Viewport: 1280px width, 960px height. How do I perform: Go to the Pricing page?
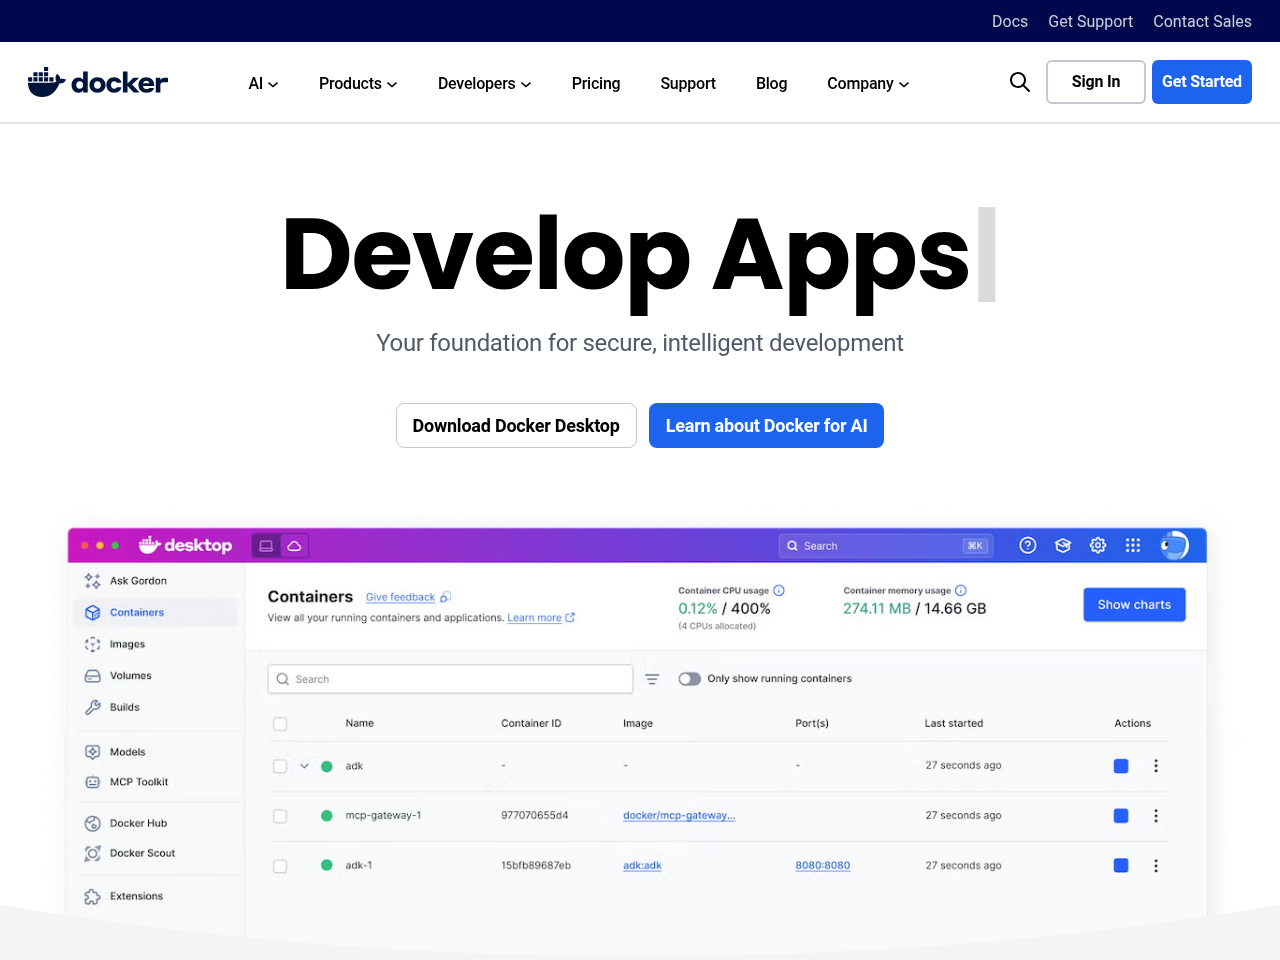tap(595, 84)
